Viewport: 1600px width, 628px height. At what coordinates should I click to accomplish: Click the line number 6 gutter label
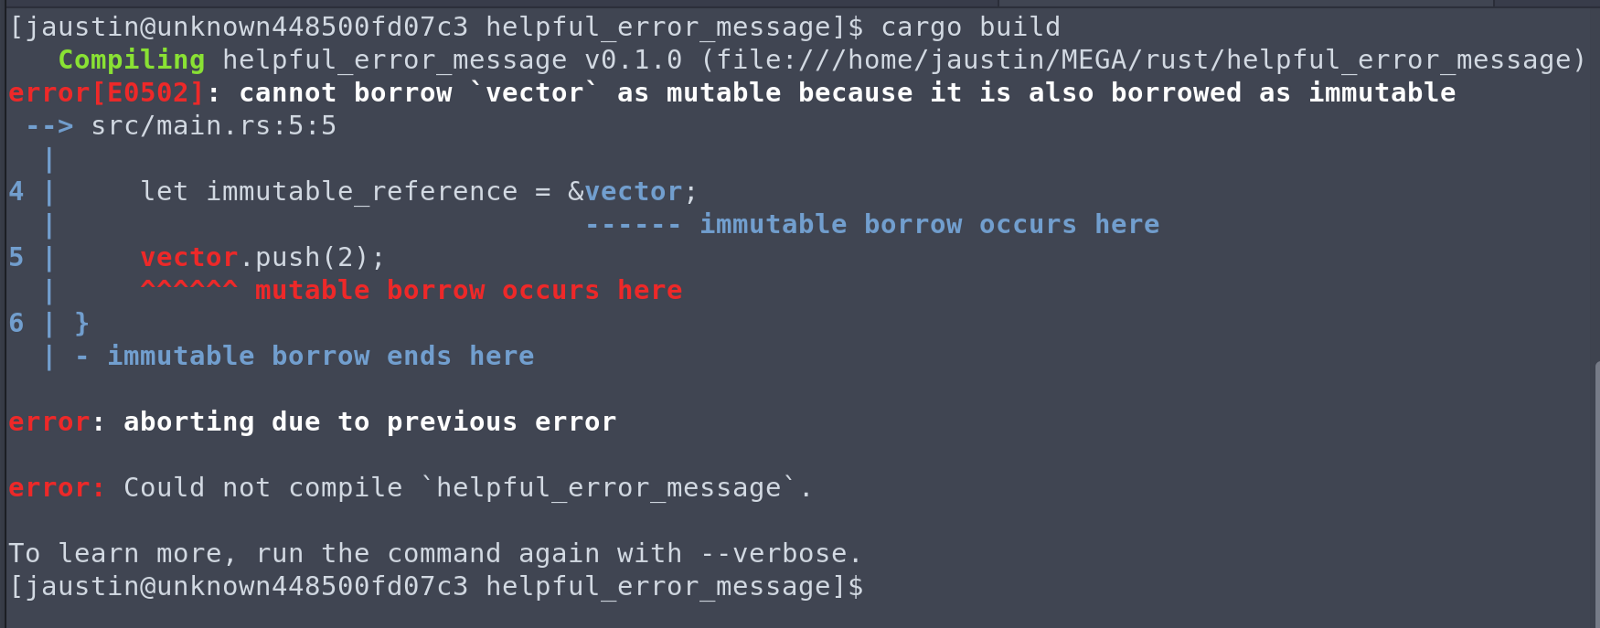16,324
